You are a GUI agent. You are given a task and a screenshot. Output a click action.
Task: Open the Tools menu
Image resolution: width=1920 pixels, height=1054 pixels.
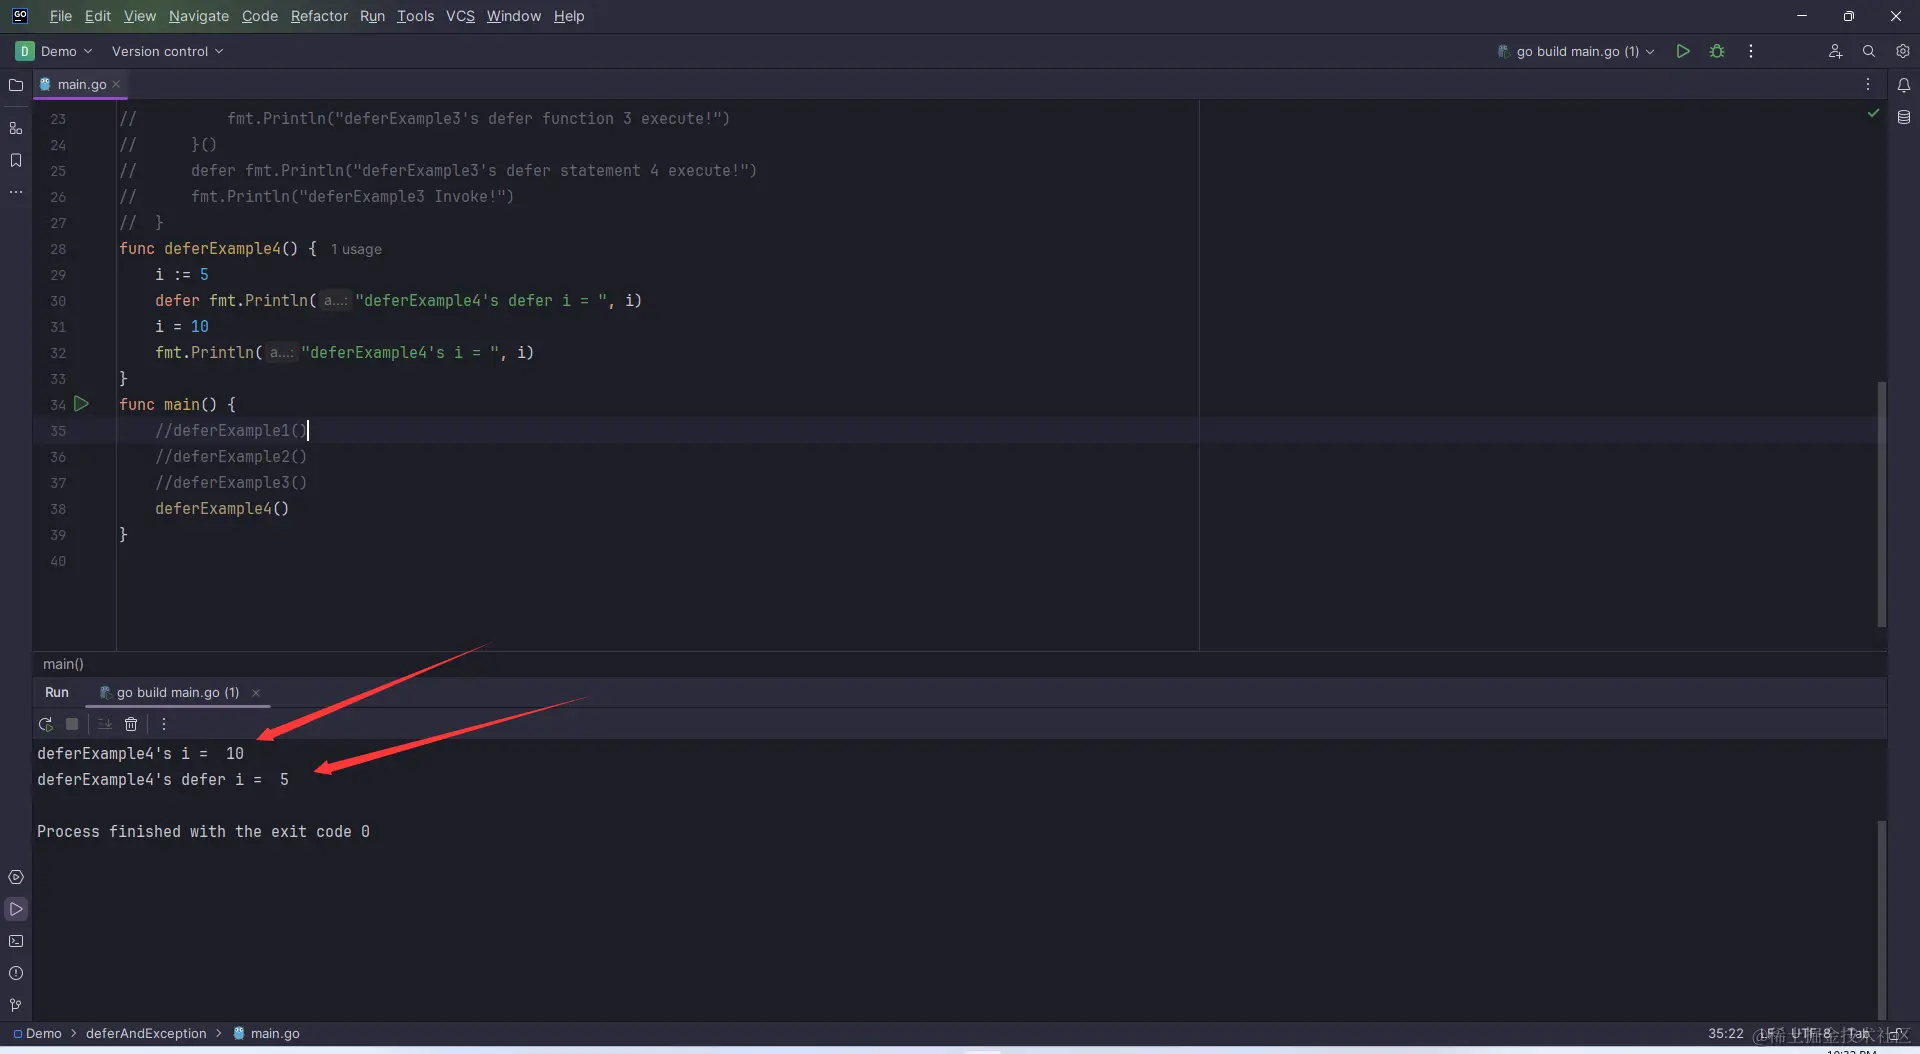[x=415, y=16]
